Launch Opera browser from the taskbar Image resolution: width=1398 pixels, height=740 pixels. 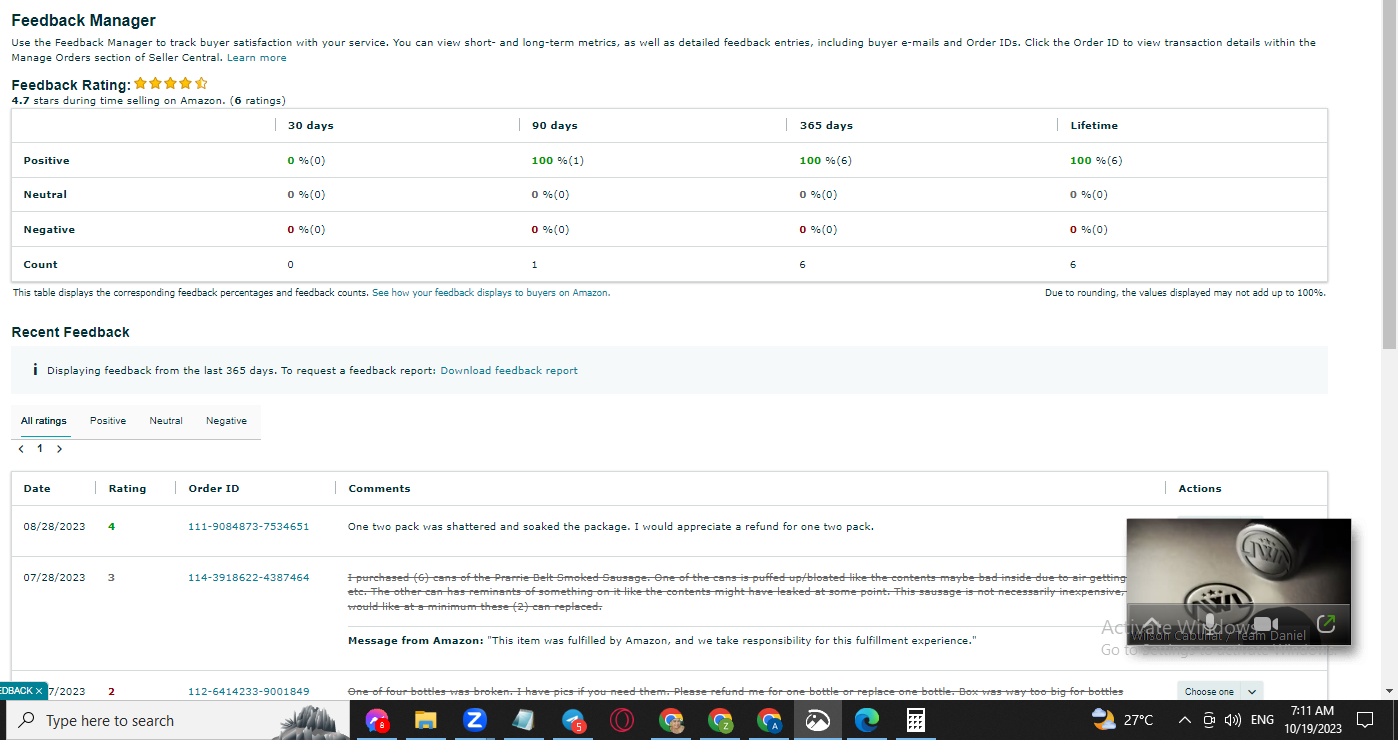point(622,720)
